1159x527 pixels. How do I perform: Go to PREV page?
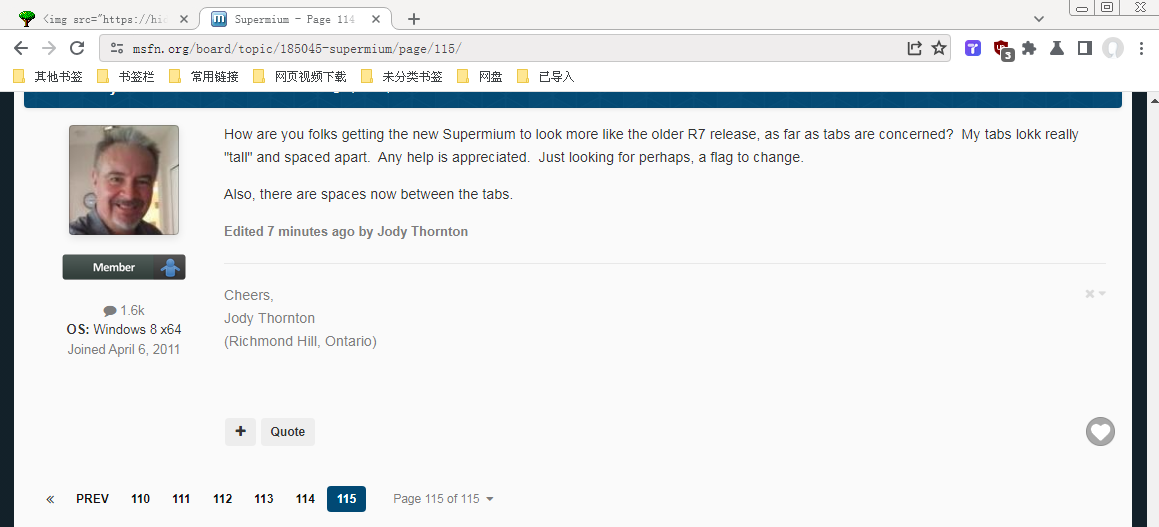coord(92,499)
